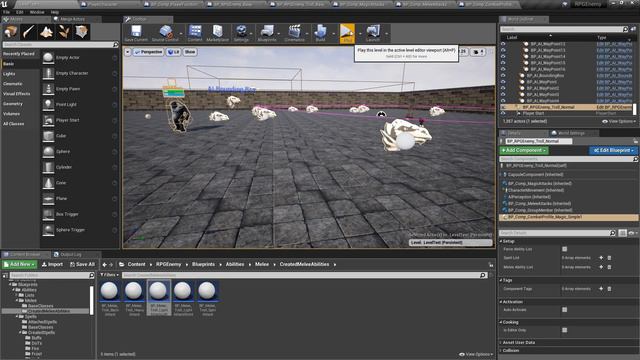Viewport: 640px width, 360px height.
Task: Click the Save All button
Action: pos(82,264)
